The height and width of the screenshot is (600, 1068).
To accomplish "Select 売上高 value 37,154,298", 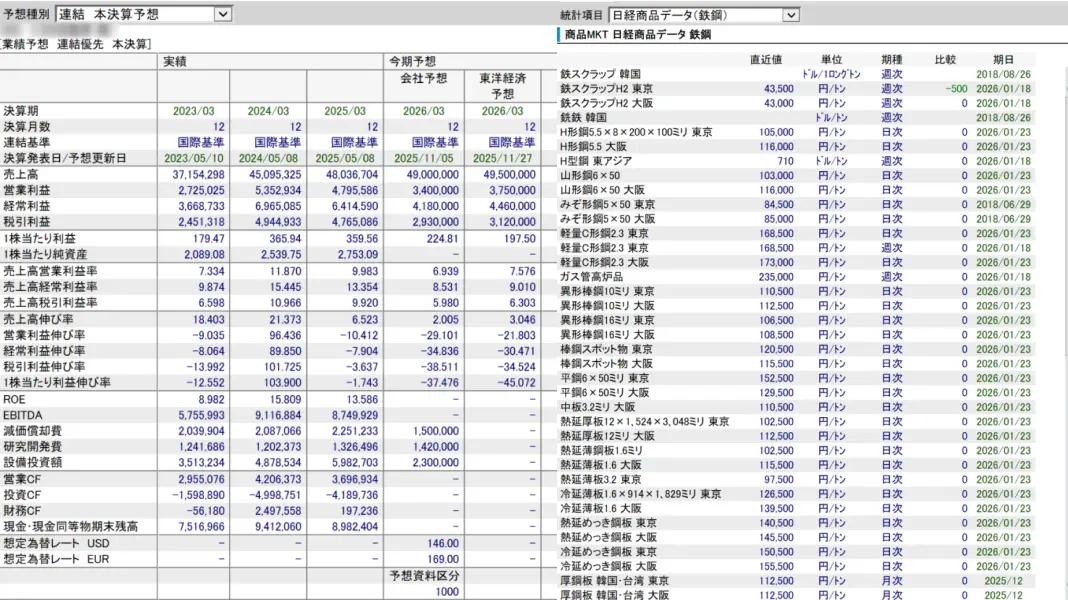I will tap(198, 174).
